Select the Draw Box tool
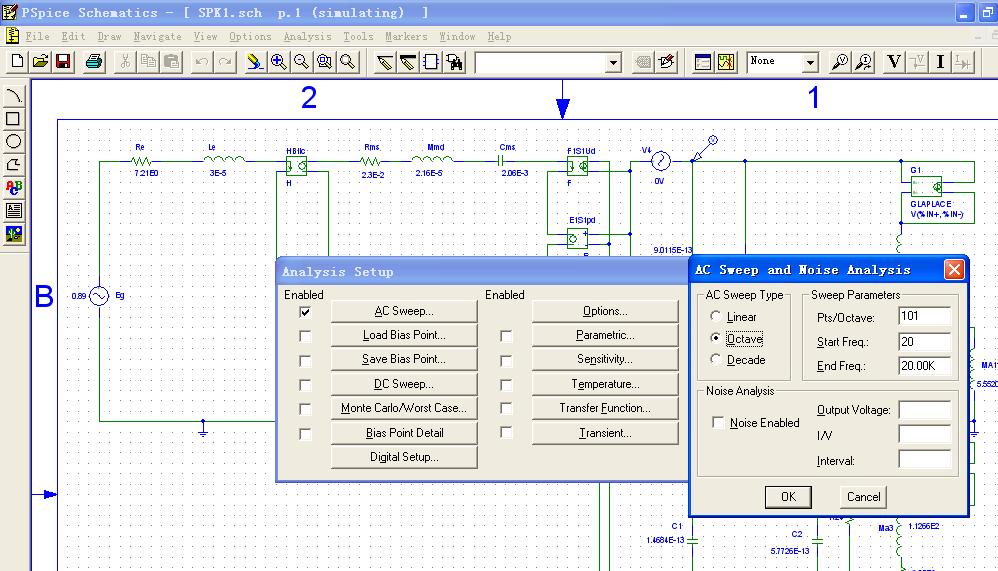This screenshot has width=998, height=571. [13, 118]
